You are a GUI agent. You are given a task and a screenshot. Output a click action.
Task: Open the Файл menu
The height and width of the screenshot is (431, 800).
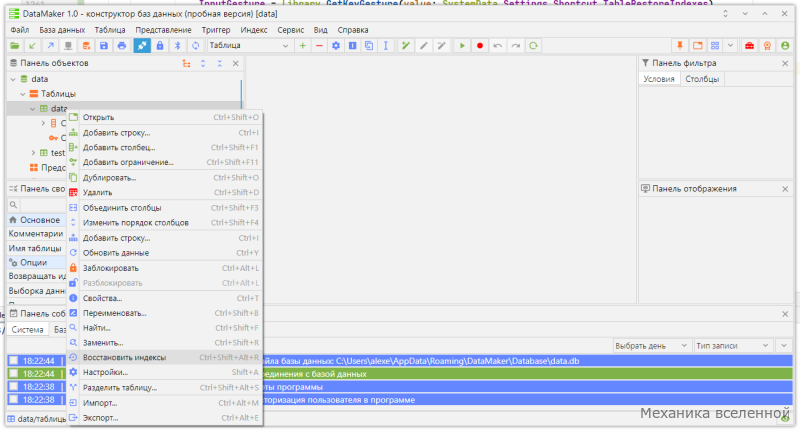pyautogui.click(x=20, y=30)
